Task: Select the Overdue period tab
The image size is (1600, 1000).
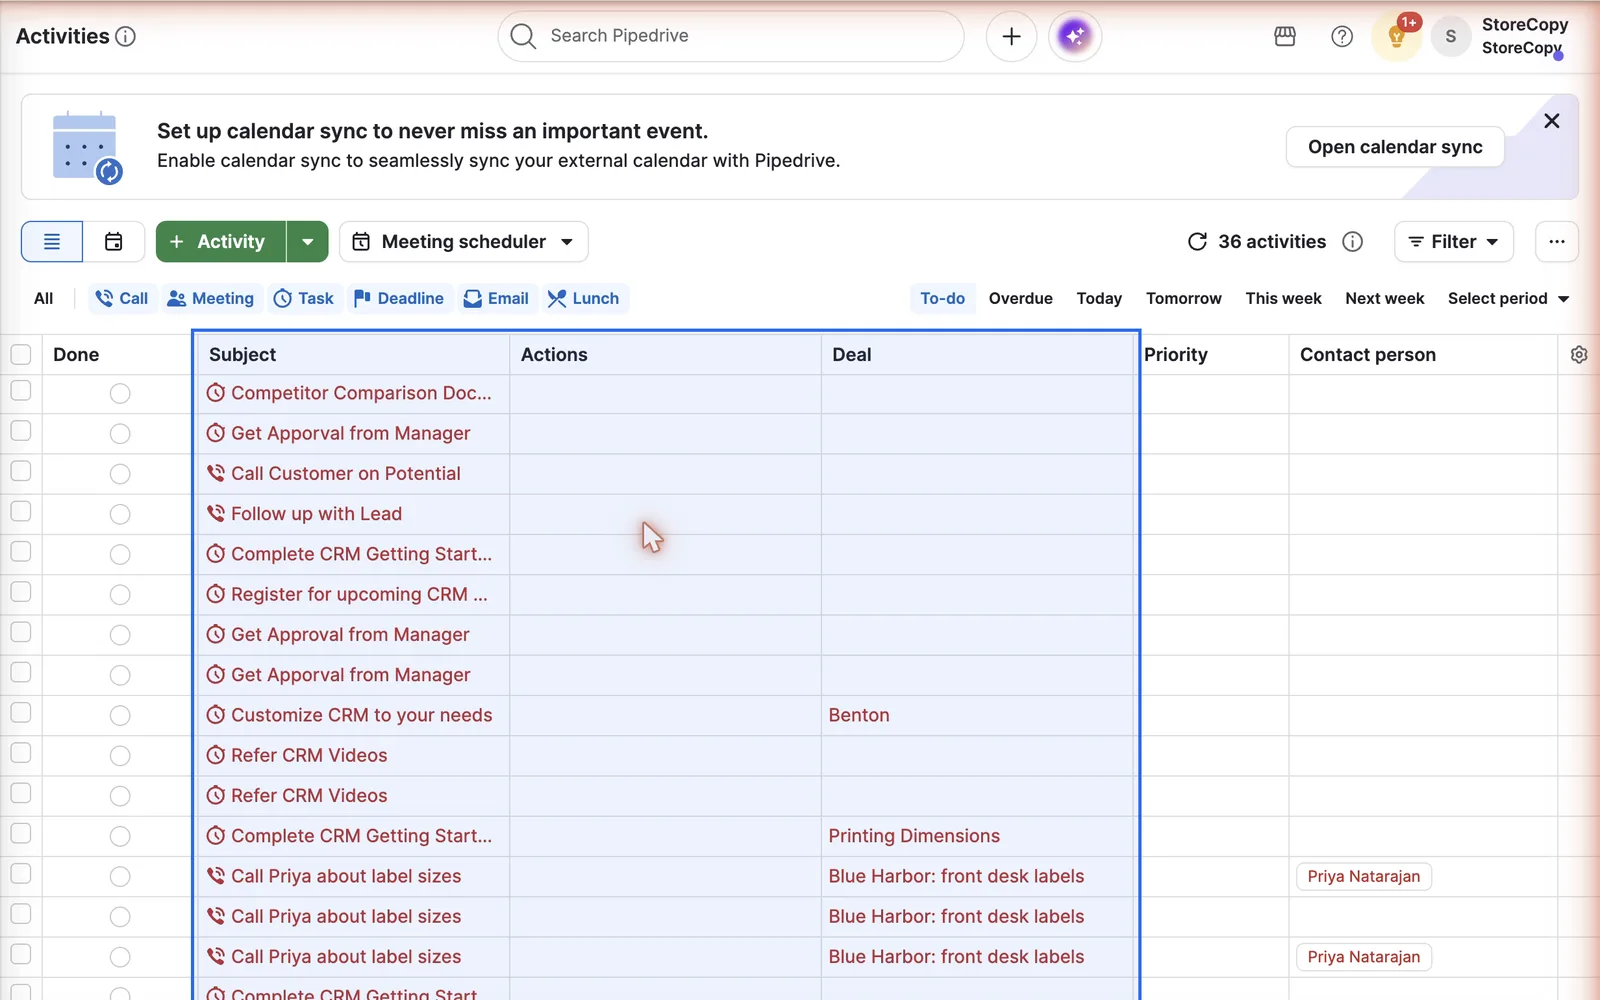Action: click(1021, 298)
